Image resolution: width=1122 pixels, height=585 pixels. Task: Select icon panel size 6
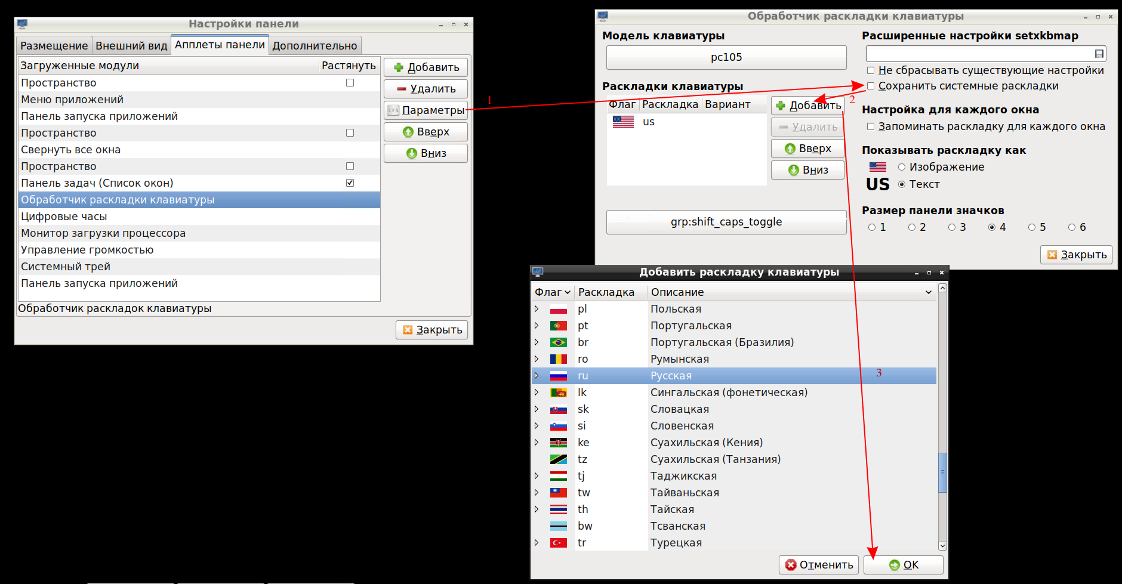coord(1072,227)
